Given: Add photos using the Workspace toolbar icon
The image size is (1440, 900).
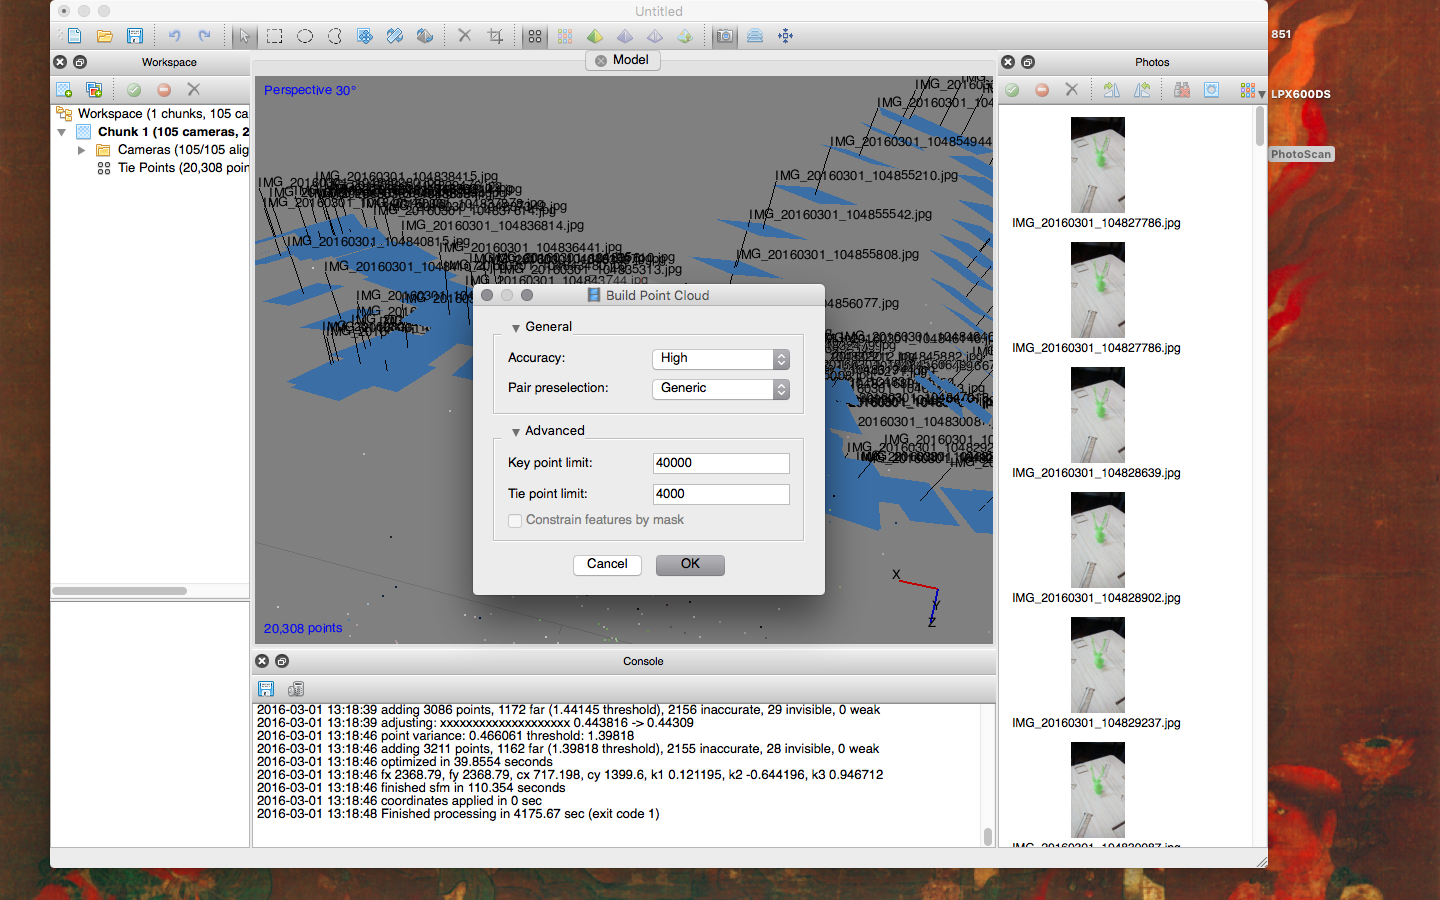Looking at the screenshot, I should [94, 90].
